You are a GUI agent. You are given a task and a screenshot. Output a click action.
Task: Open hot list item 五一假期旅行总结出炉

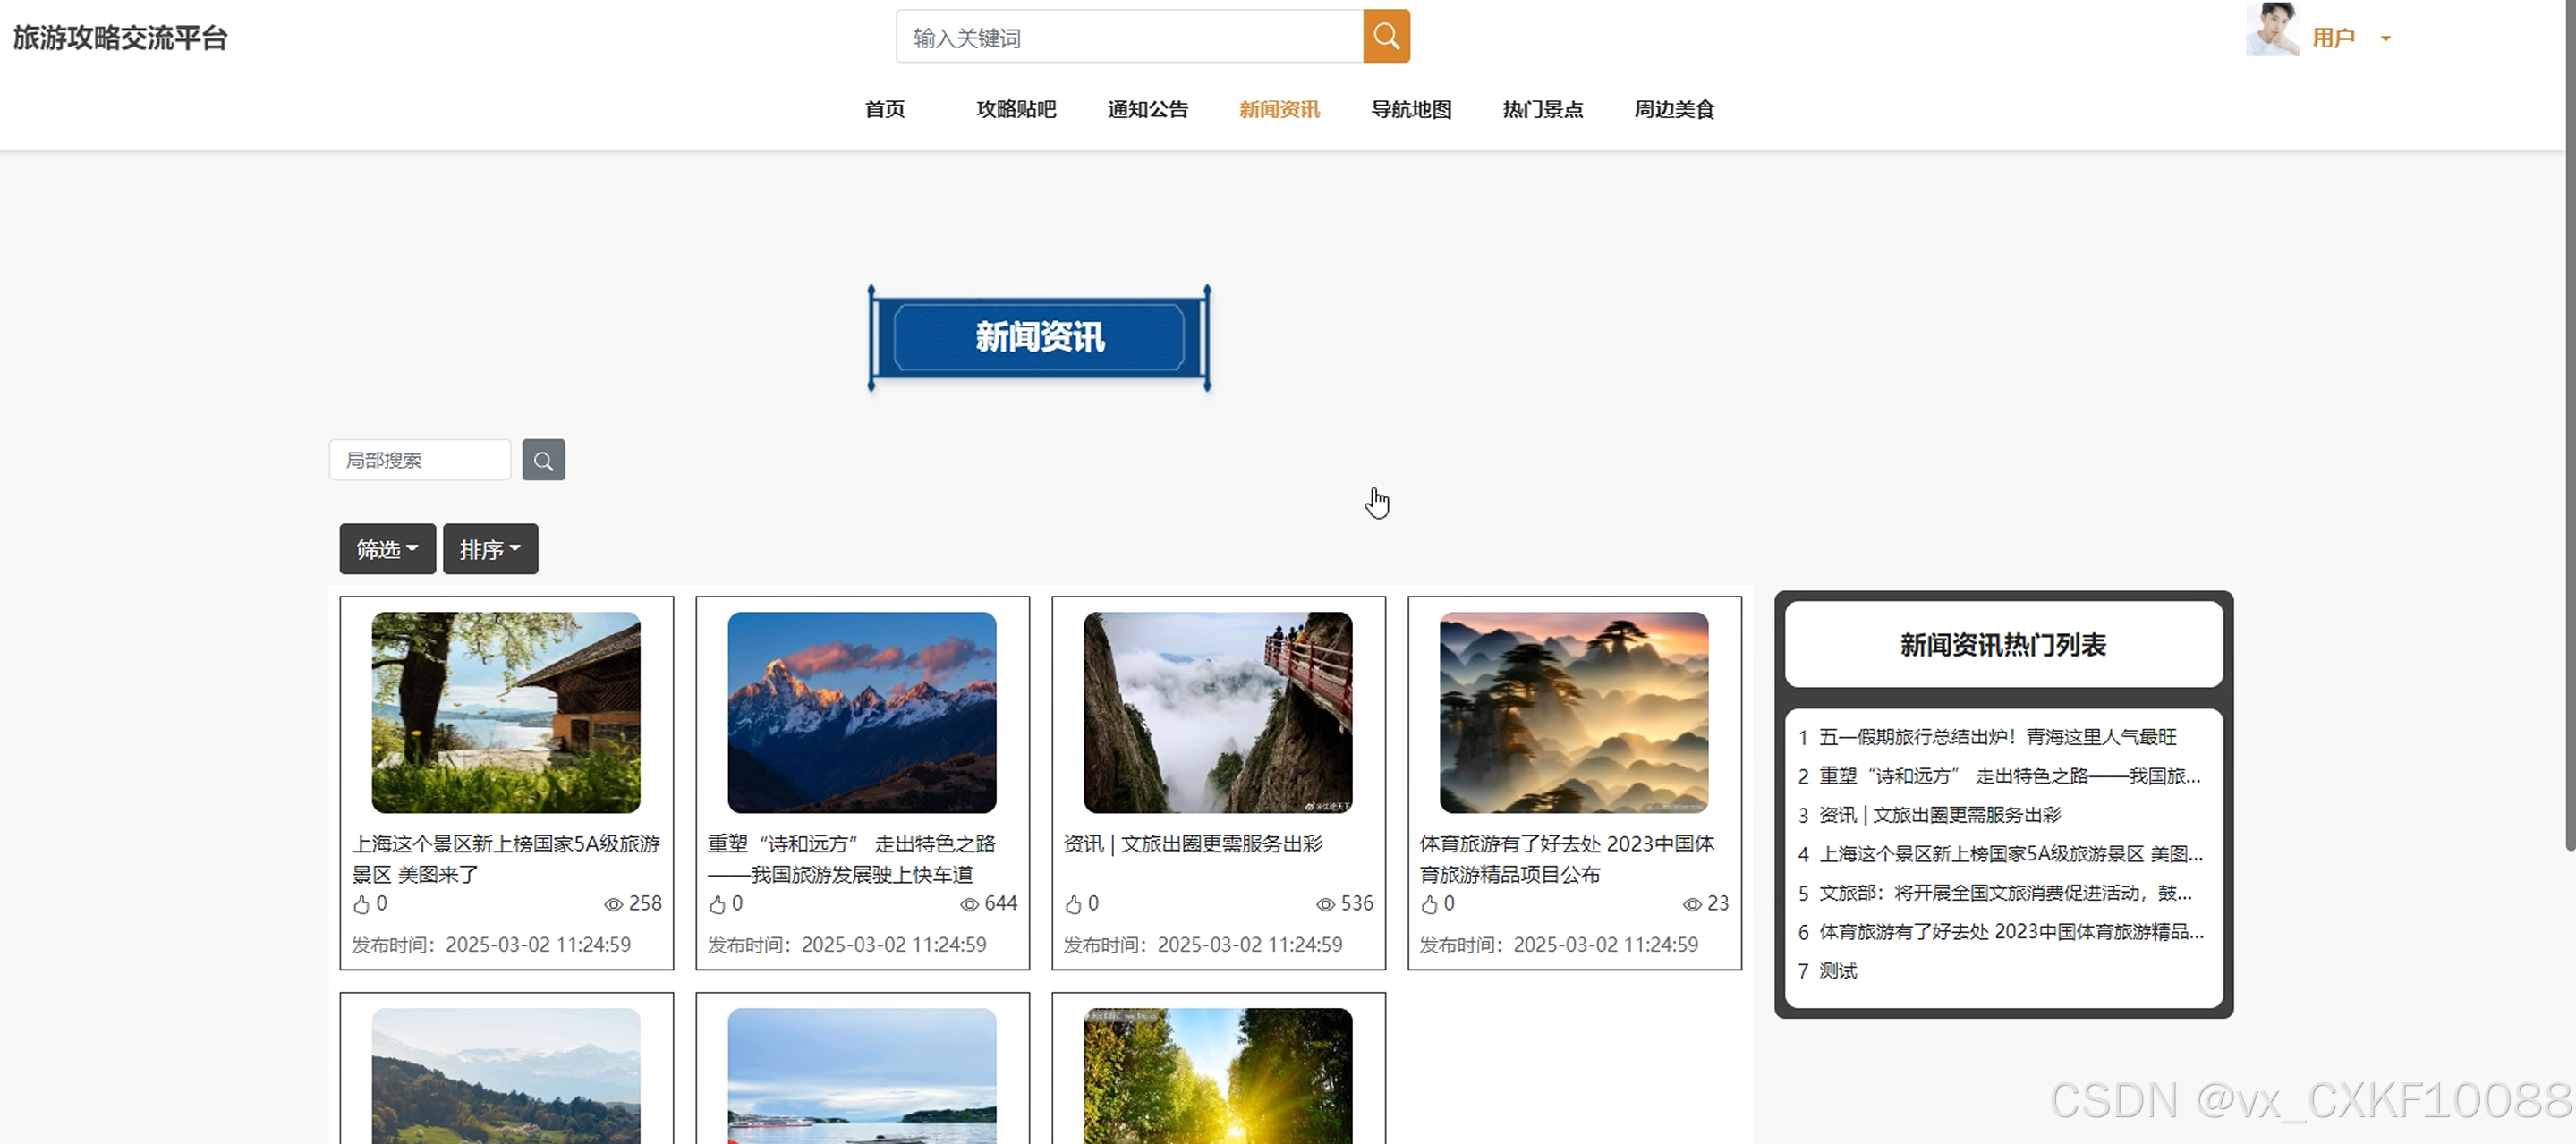click(x=1997, y=737)
